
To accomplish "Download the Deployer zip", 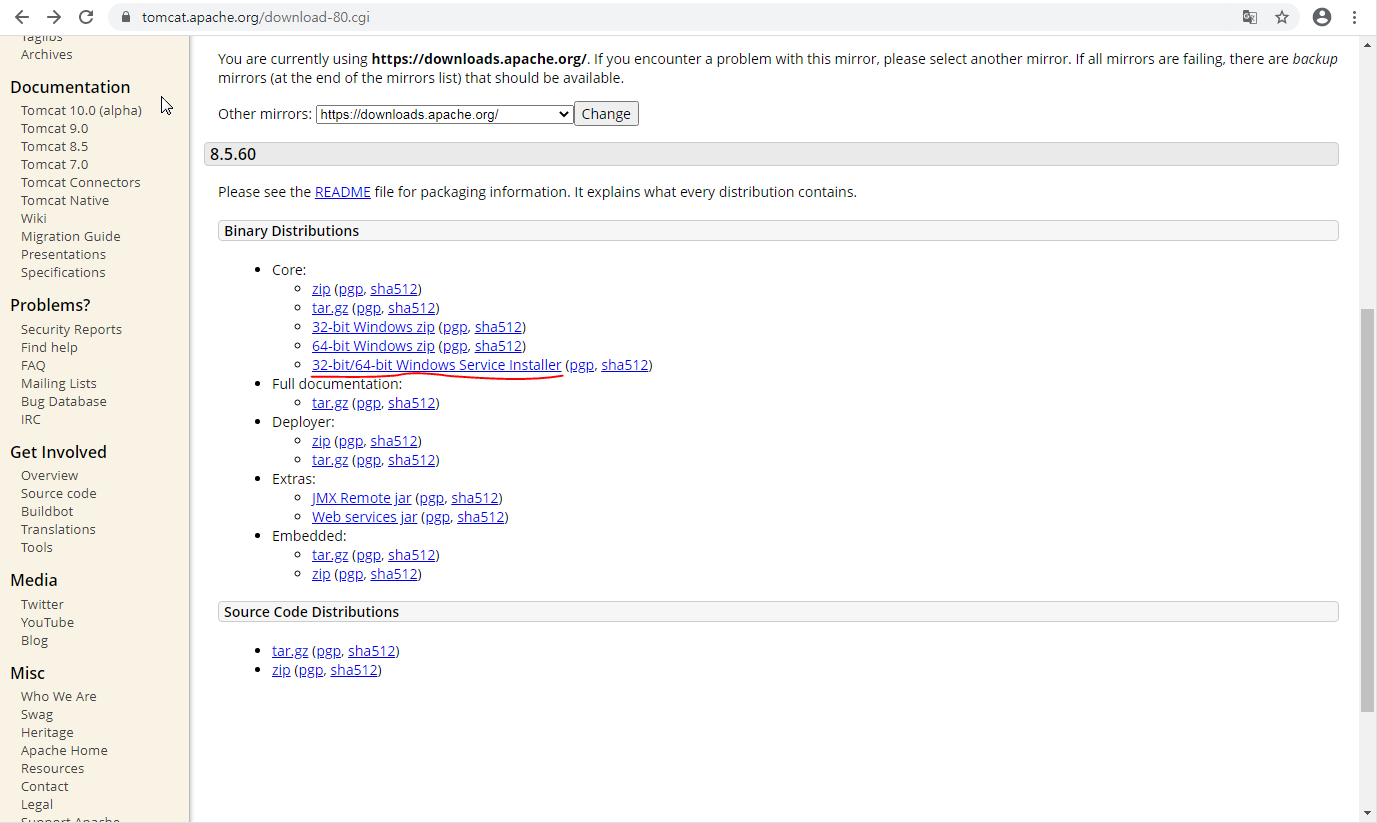I will point(321,441).
